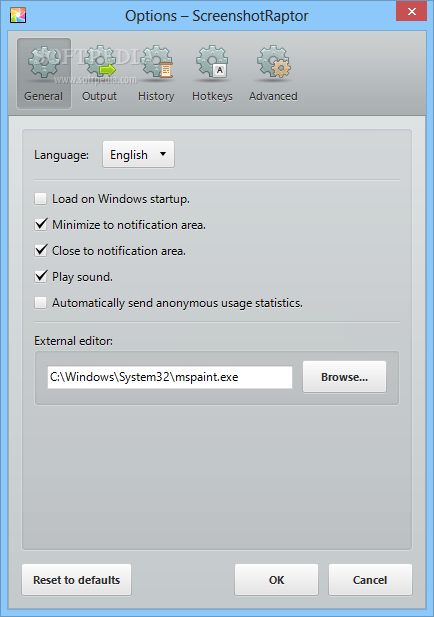The width and height of the screenshot is (434, 617).
Task: Open the Advanced double-gear icon
Action: click(273, 62)
